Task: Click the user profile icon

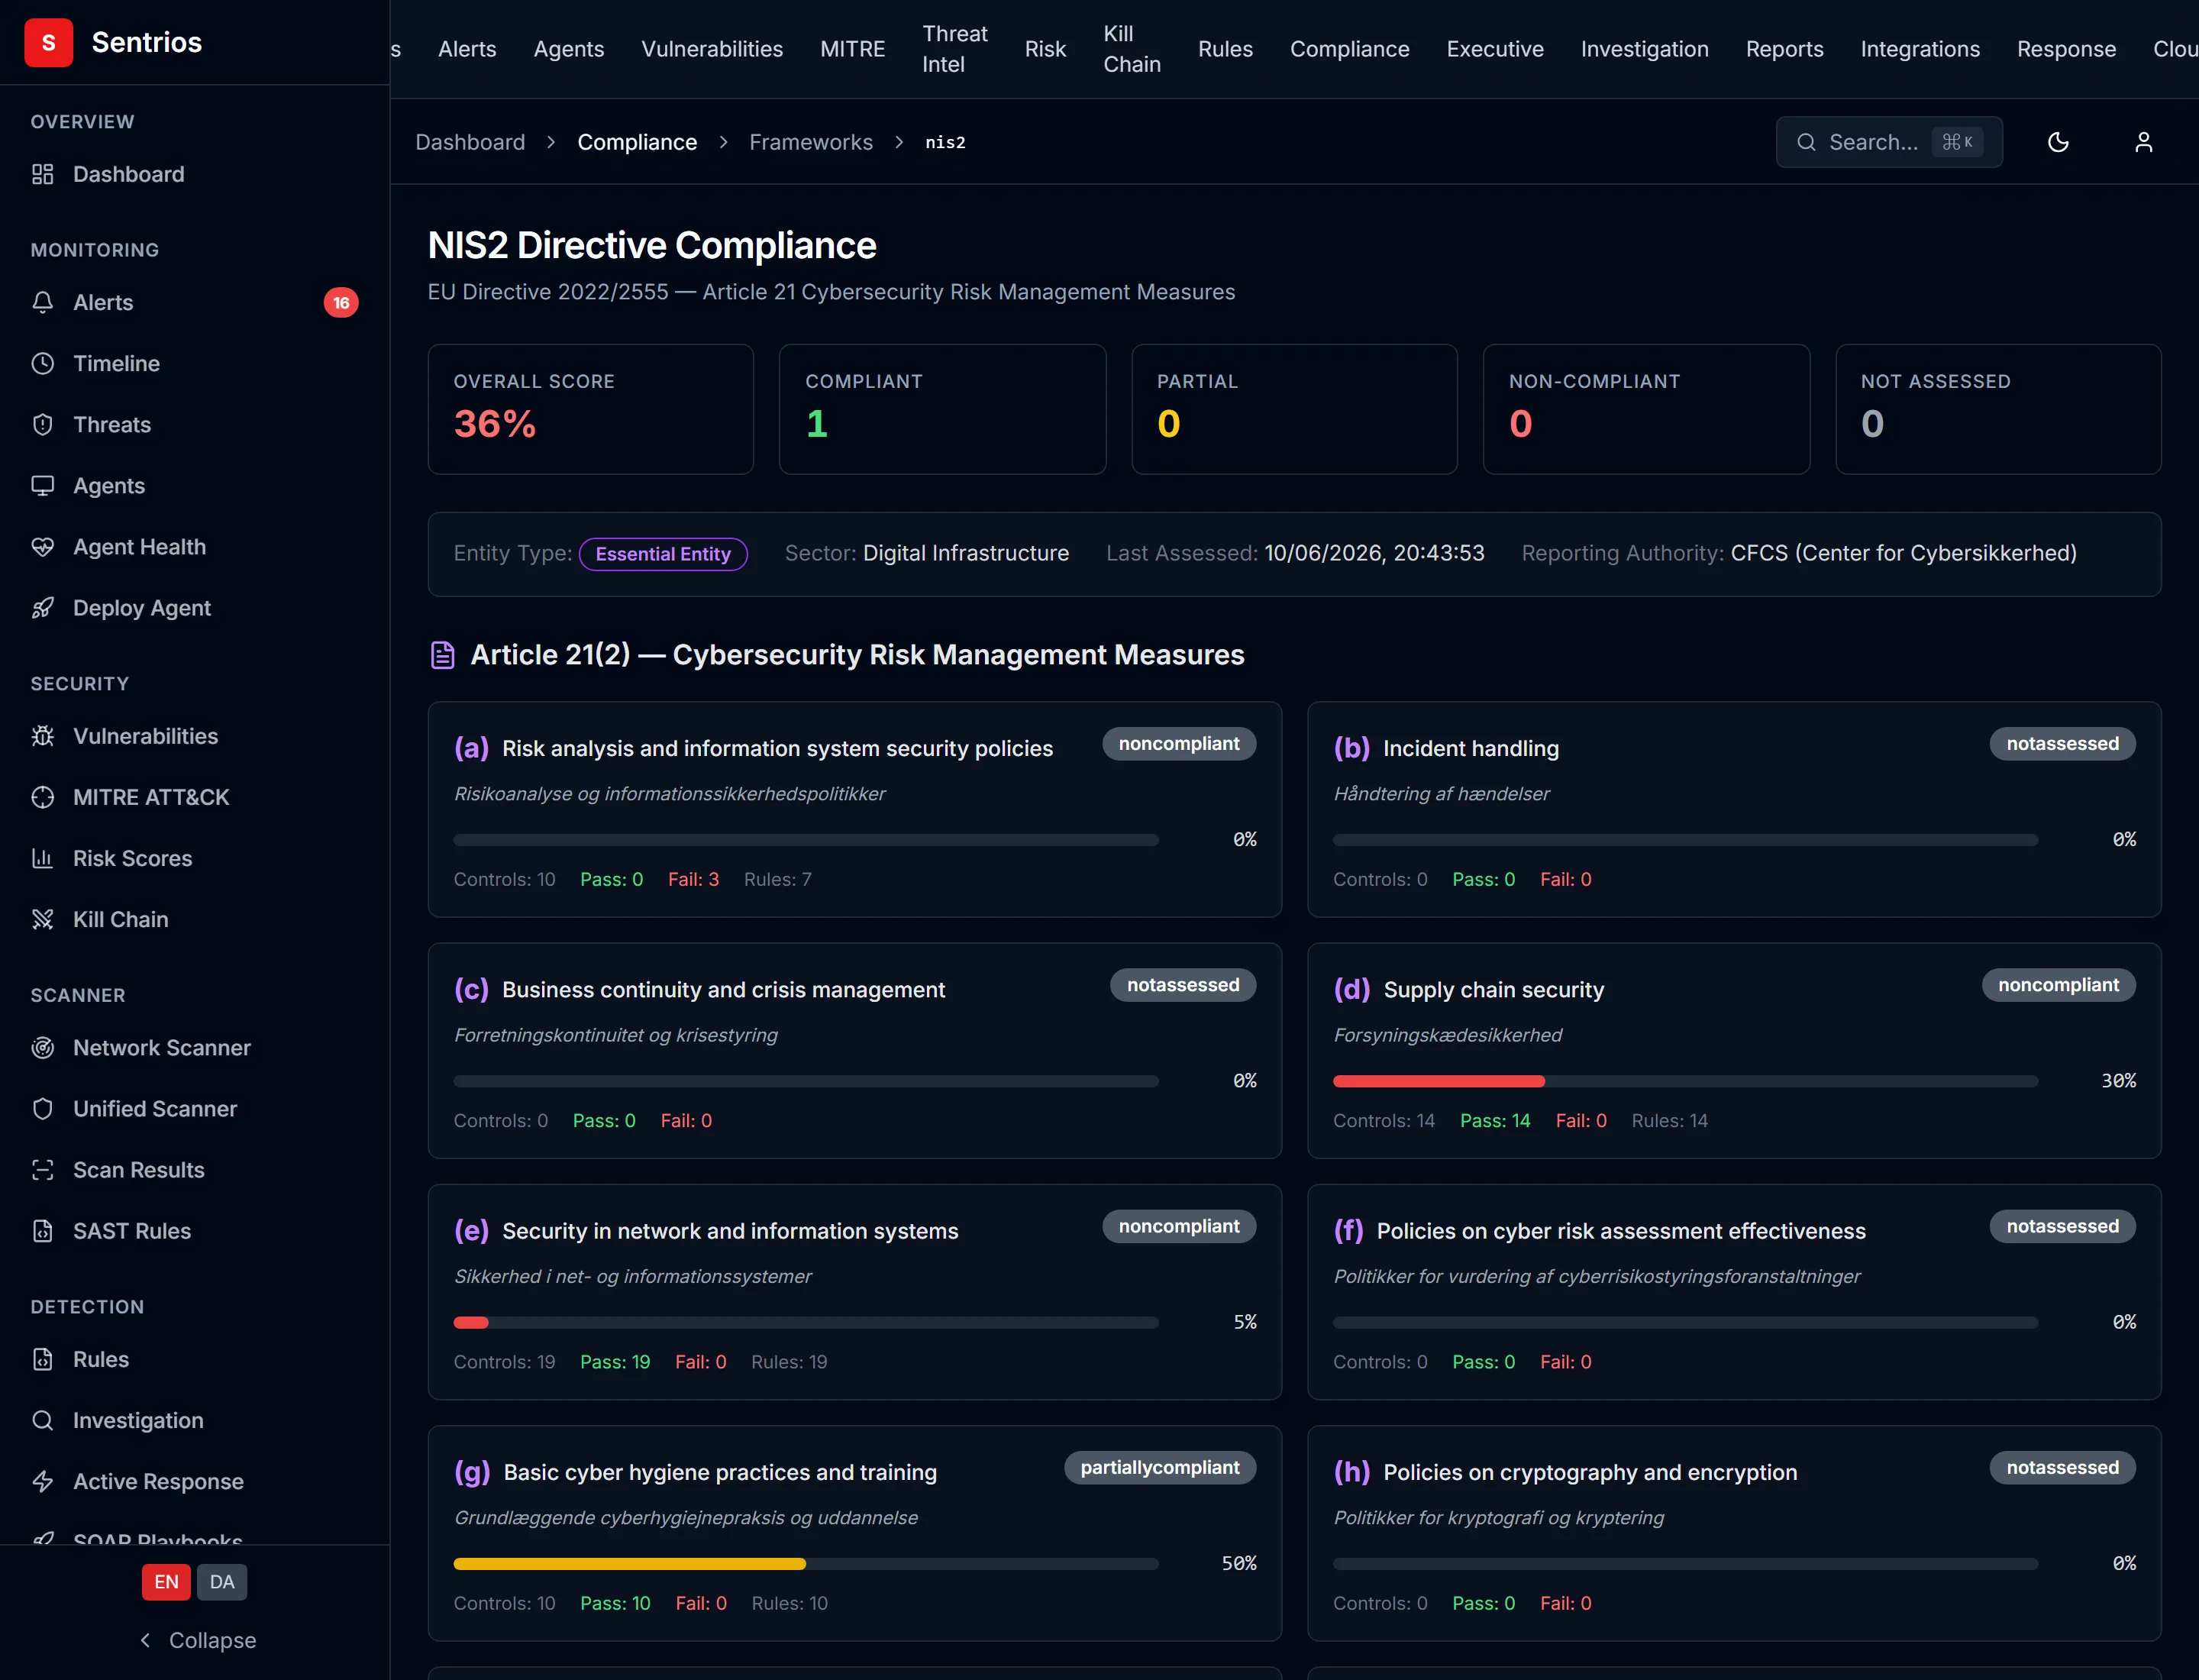Action: pyautogui.click(x=2143, y=142)
